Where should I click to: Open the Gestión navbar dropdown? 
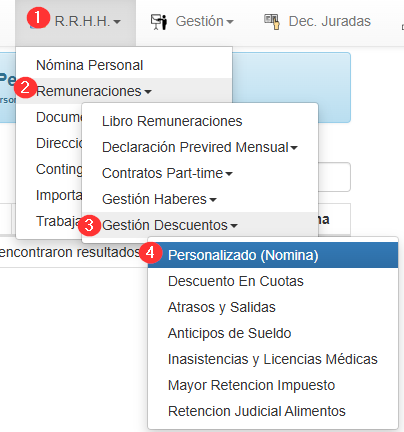pos(192,22)
